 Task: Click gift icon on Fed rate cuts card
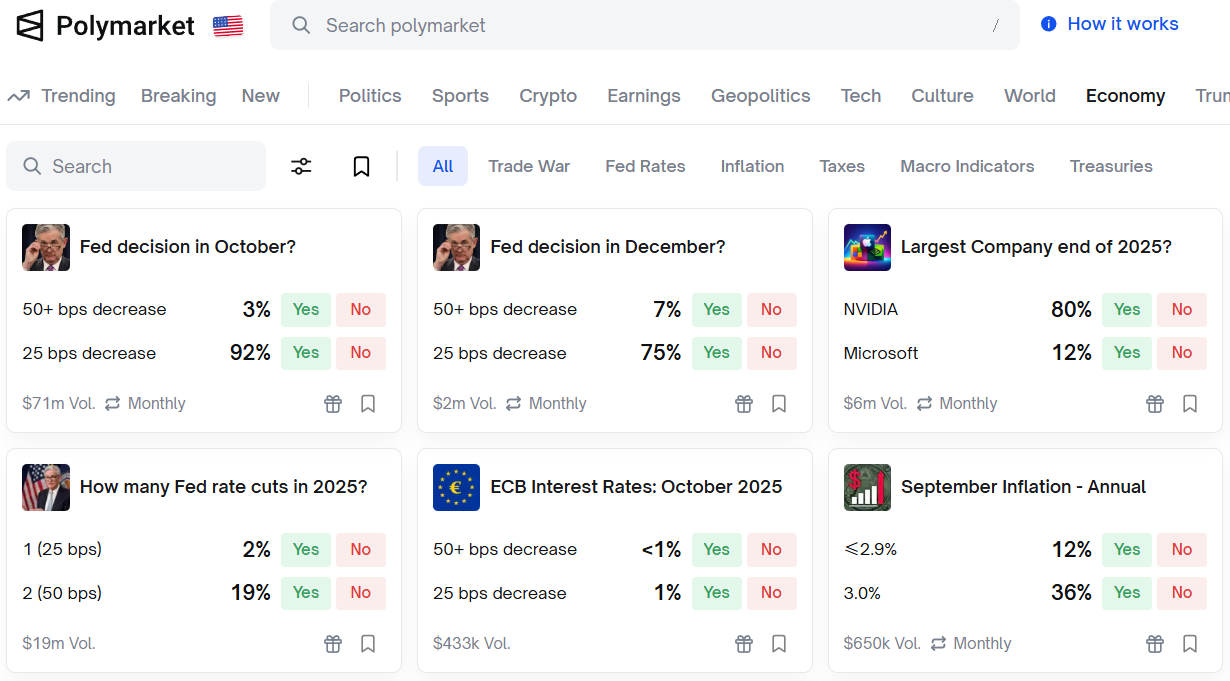(x=333, y=644)
